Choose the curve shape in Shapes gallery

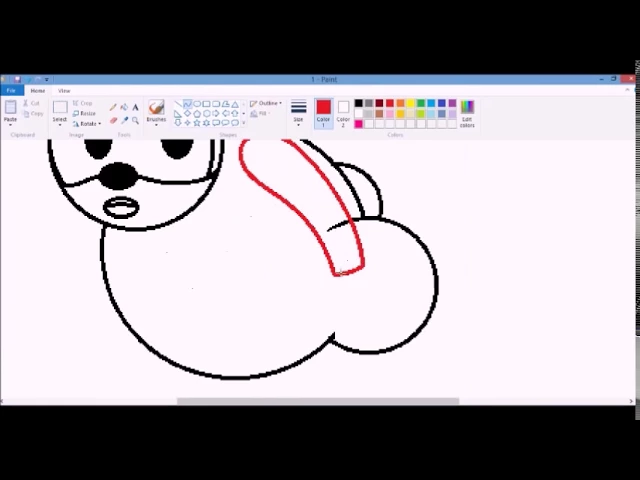coord(187,104)
